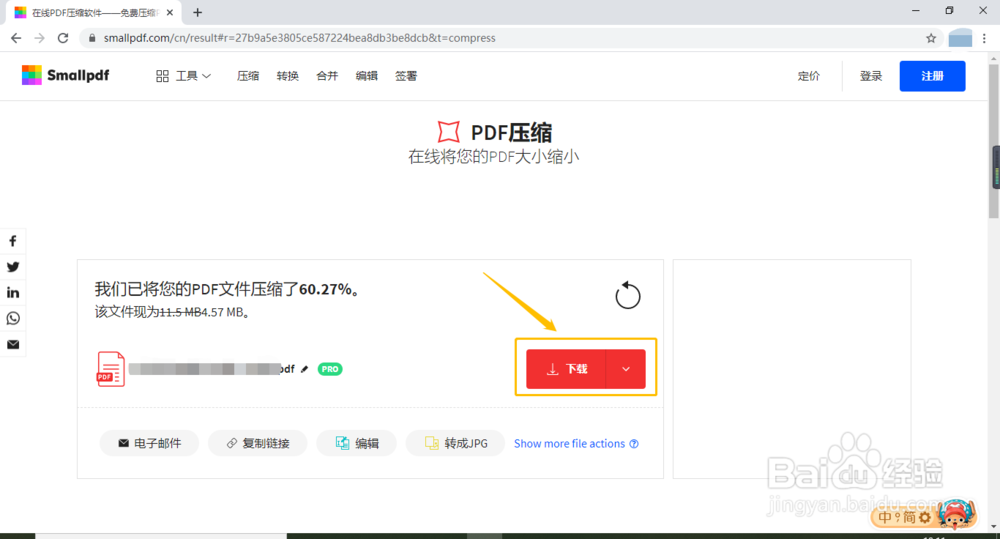
Task: Click the IME settings gear icon
Action: click(x=924, y=517)
